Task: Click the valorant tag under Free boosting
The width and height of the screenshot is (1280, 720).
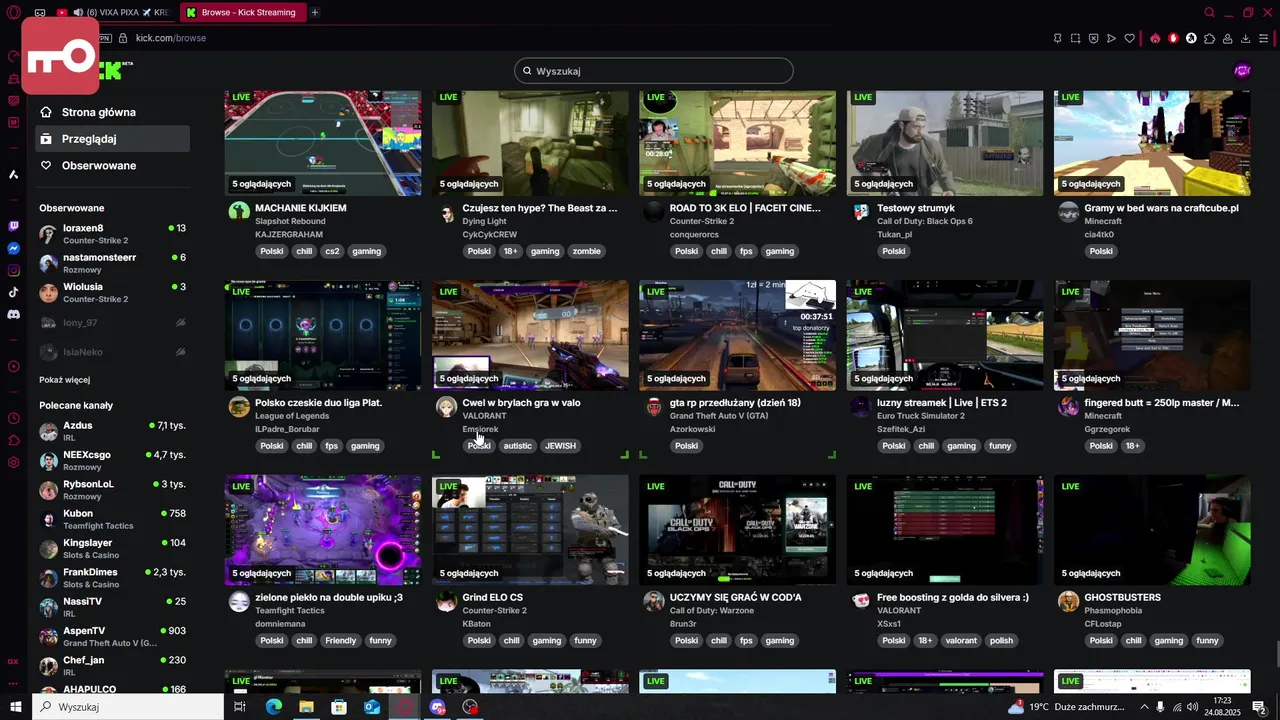Action: pyautogui.click(x=961, y=640)
